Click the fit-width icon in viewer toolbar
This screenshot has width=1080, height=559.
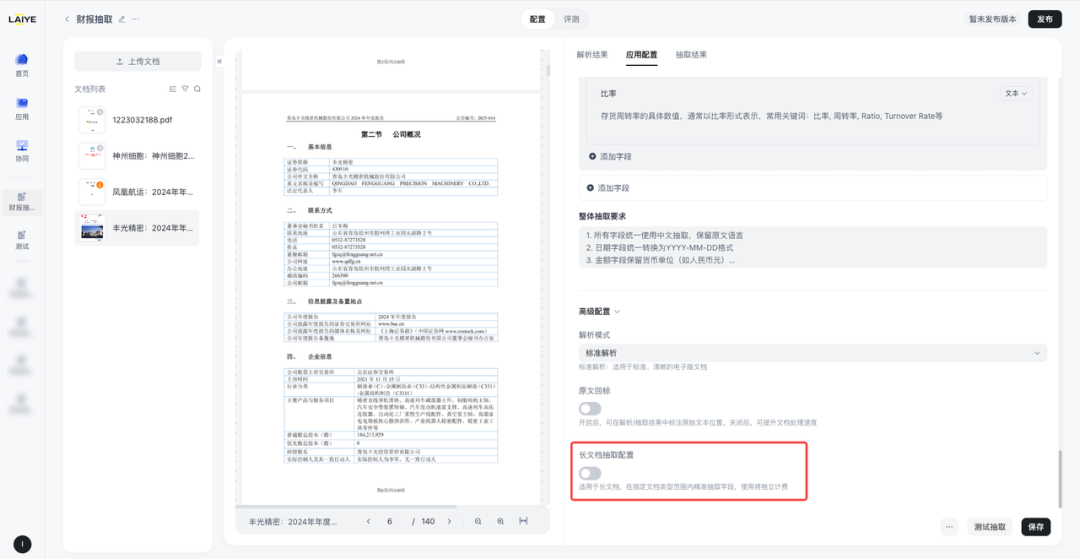coord(523,521)
